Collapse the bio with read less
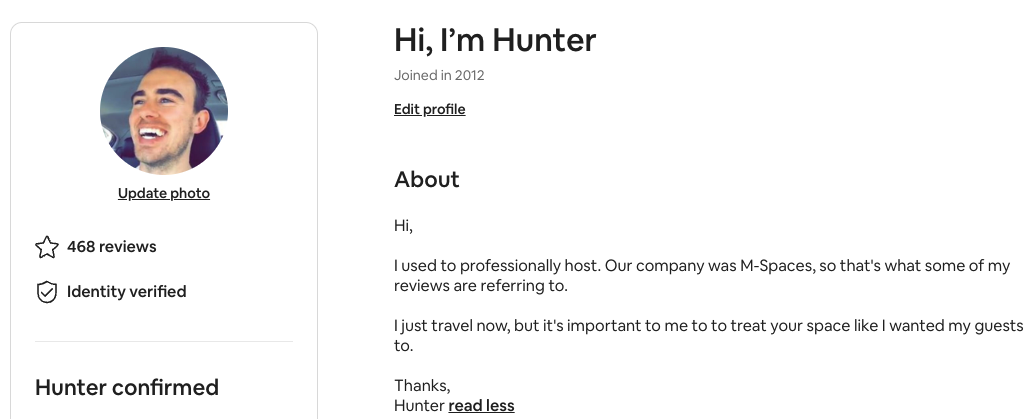The height and width of the screenshot is (419, 1035). [x=481, y=406]
